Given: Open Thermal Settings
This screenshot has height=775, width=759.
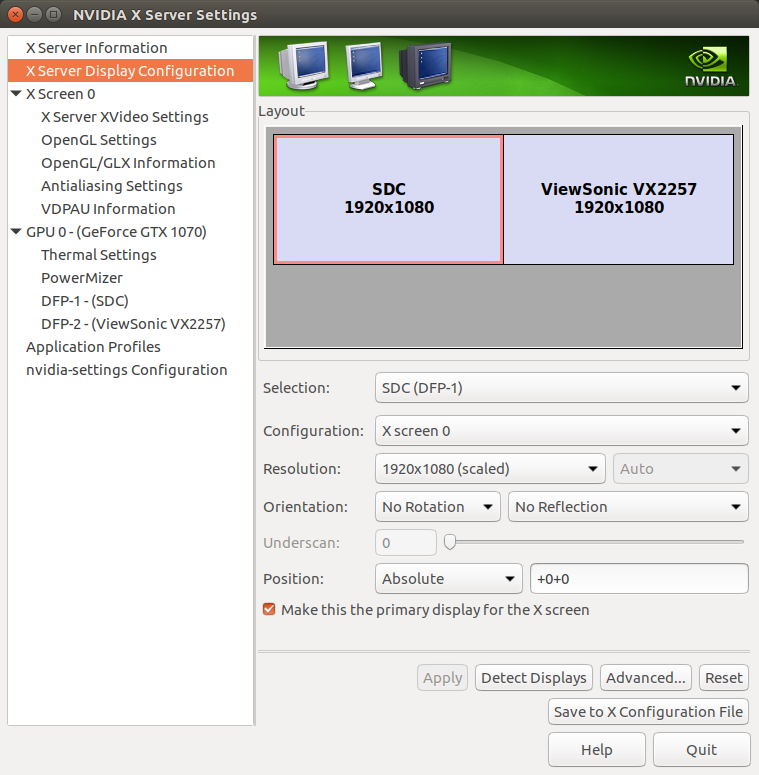Looking at the screenshot, I should pos(99,255).
